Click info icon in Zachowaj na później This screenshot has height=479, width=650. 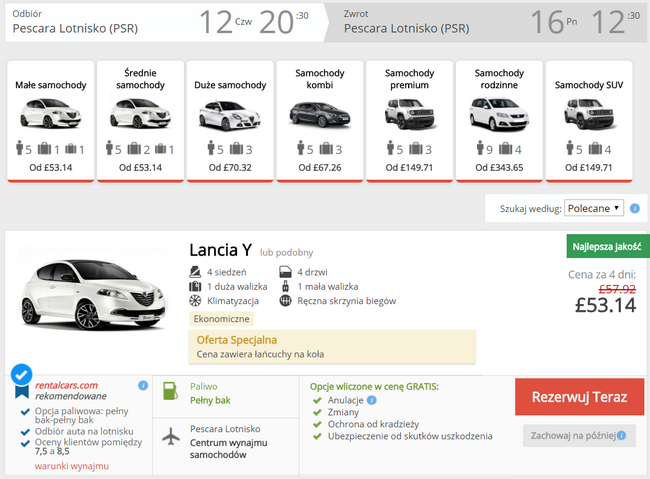click(x=624, y=436)
